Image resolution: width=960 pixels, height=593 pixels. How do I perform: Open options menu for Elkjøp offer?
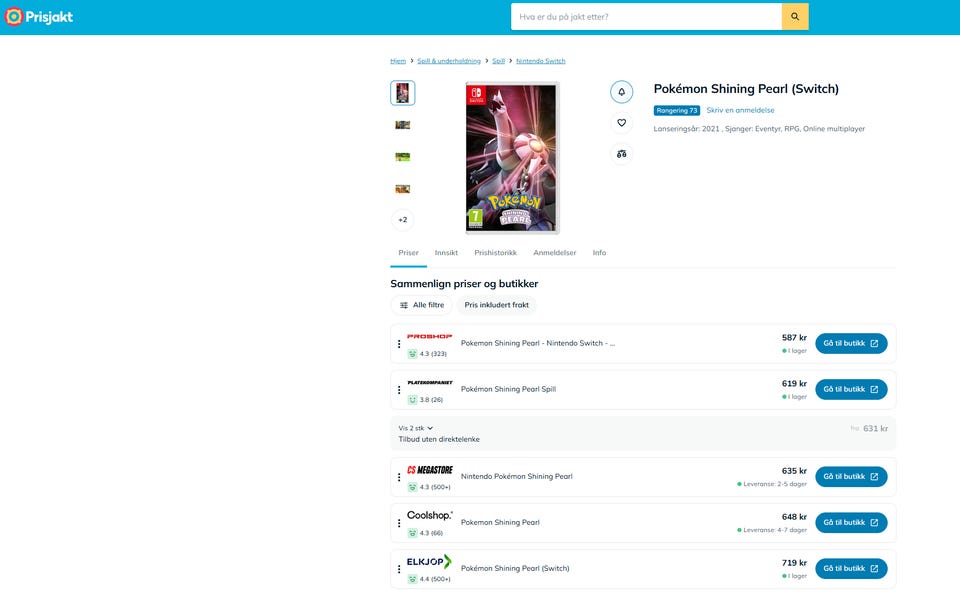point(399,569)
